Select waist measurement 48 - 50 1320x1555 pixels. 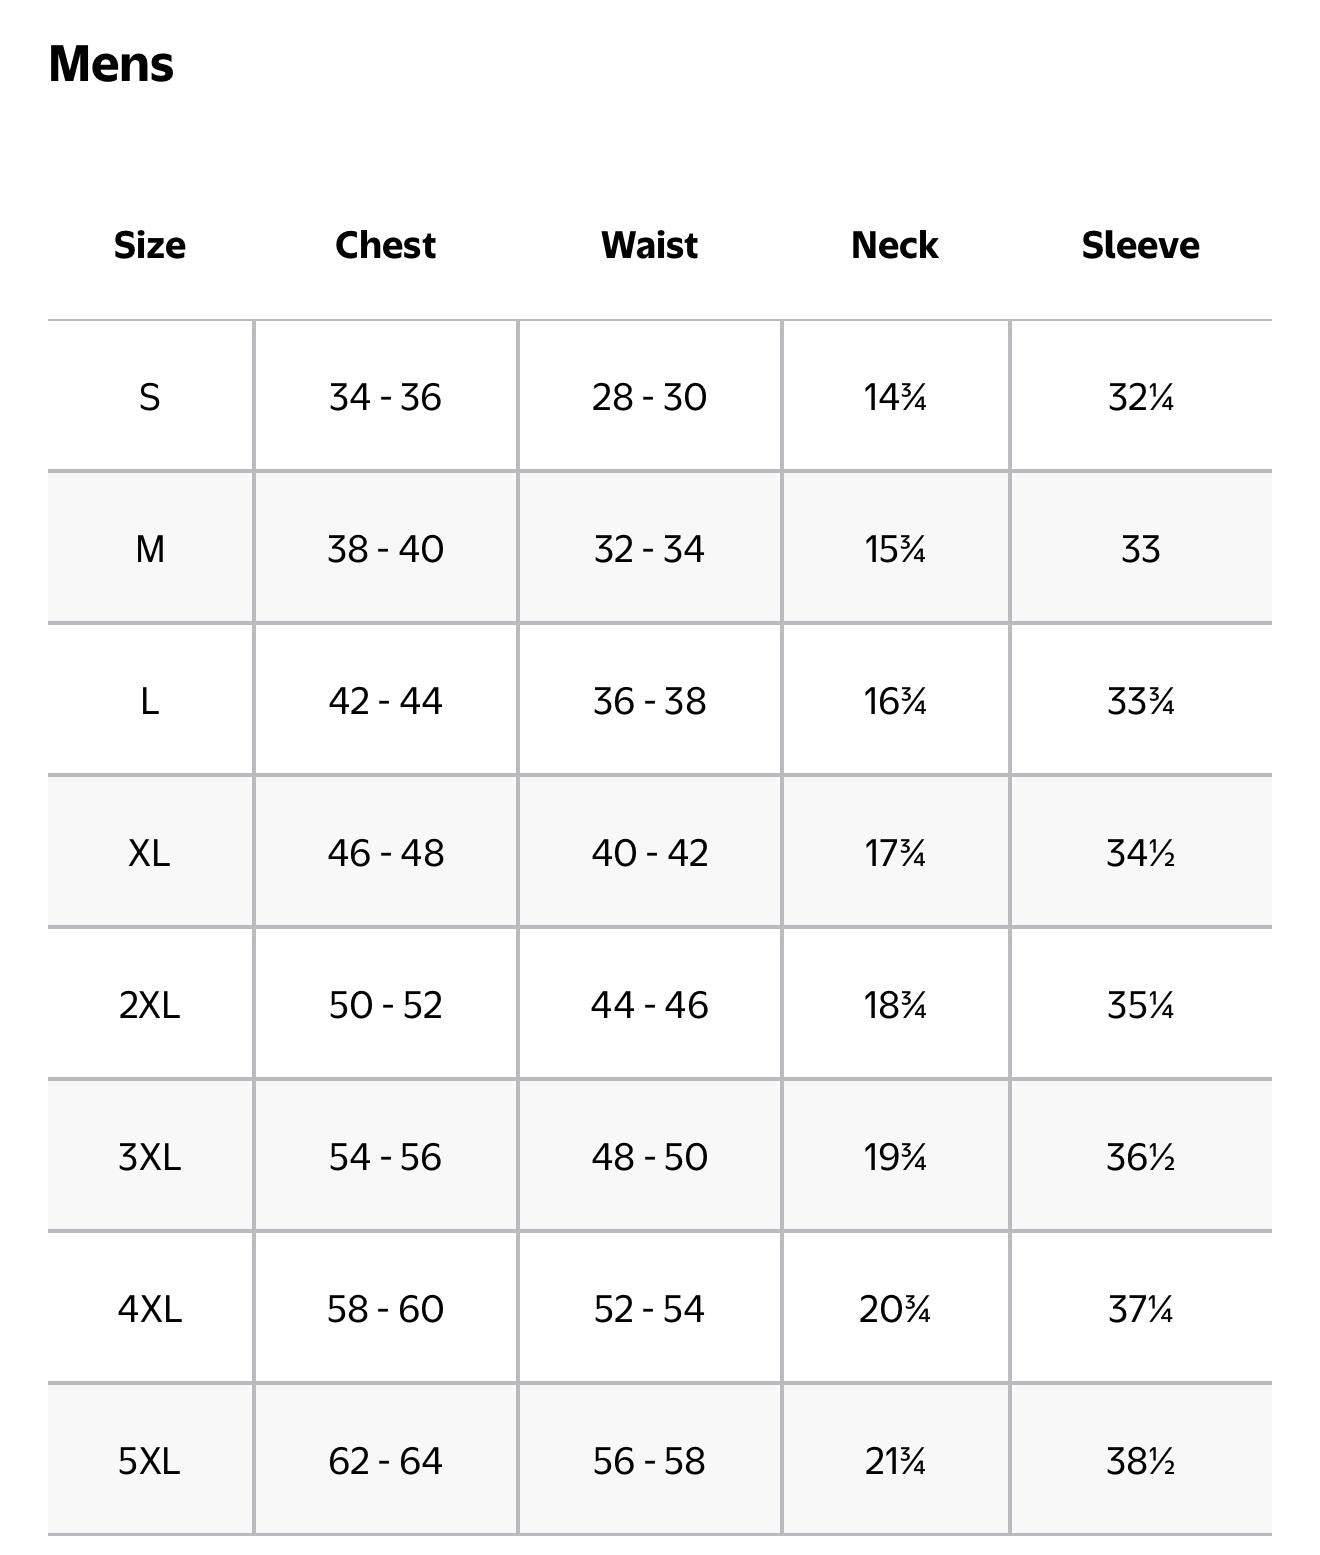click(x=649, y=1157)
